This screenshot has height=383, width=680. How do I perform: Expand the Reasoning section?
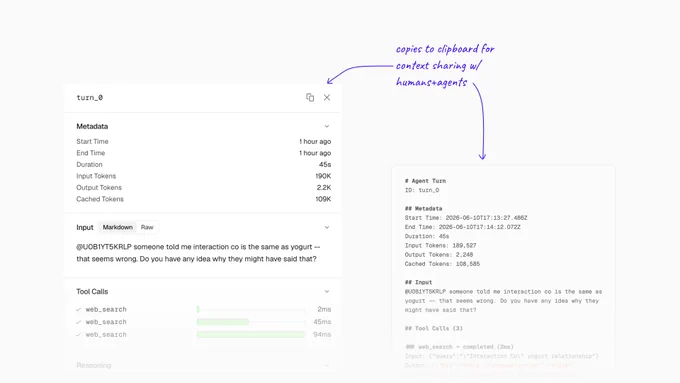pos(327,365)
